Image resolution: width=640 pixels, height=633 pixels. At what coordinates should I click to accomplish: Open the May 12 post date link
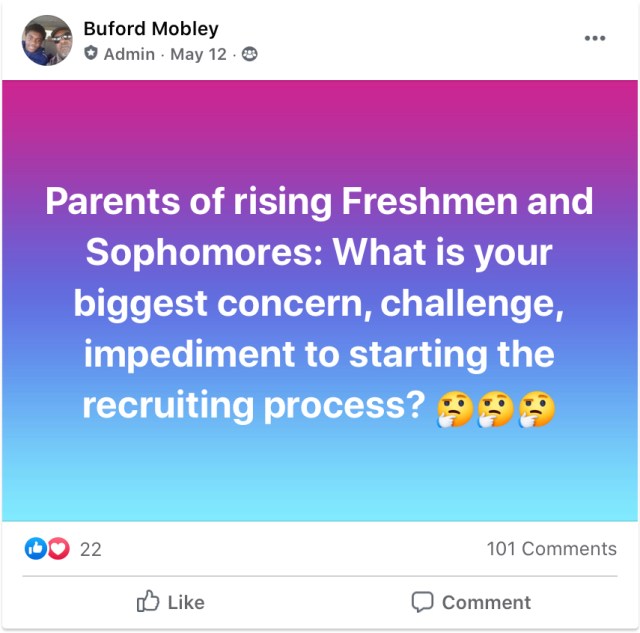[198, 54]
